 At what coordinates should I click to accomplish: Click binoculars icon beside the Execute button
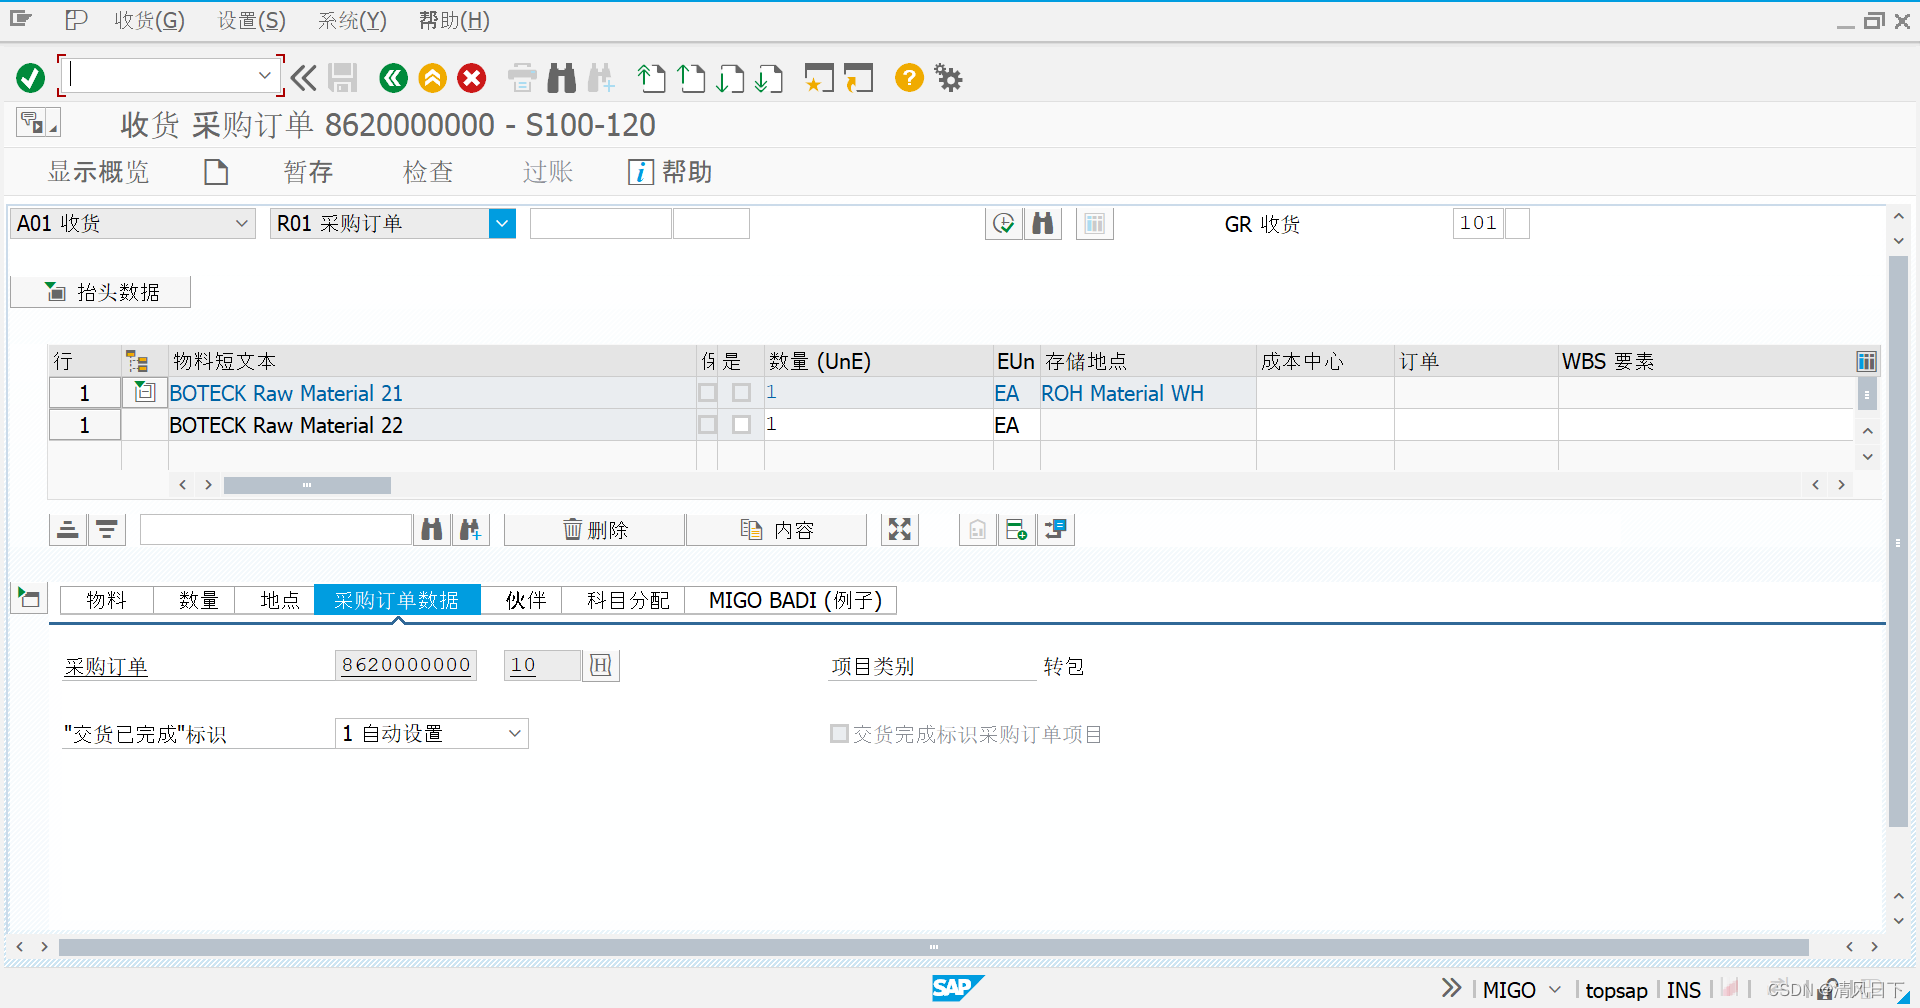pos(1043,223)
